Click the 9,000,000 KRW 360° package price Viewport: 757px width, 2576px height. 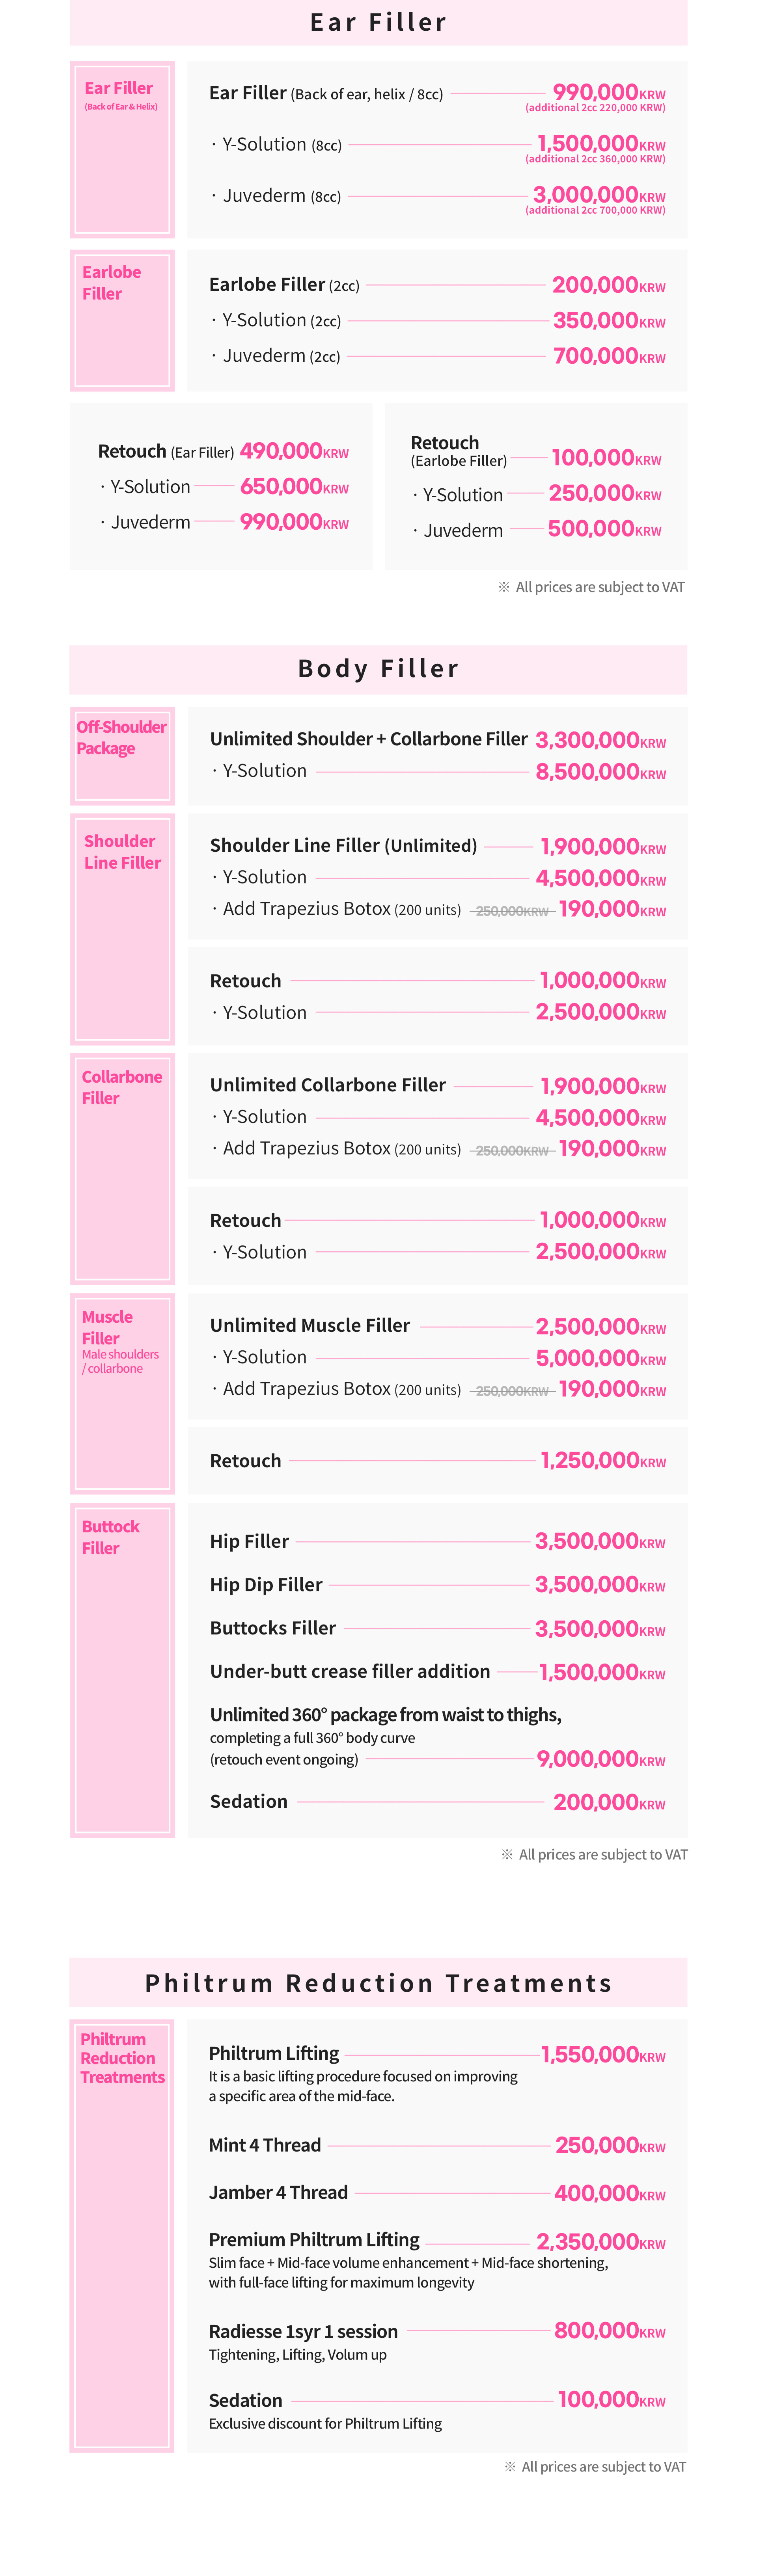[600, 1758]
